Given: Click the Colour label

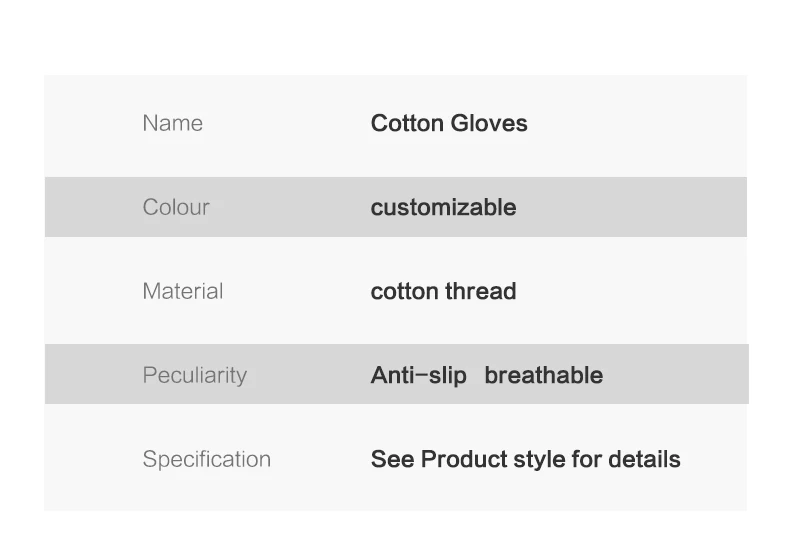Looking at the screenshot, I should coord(176,207).
